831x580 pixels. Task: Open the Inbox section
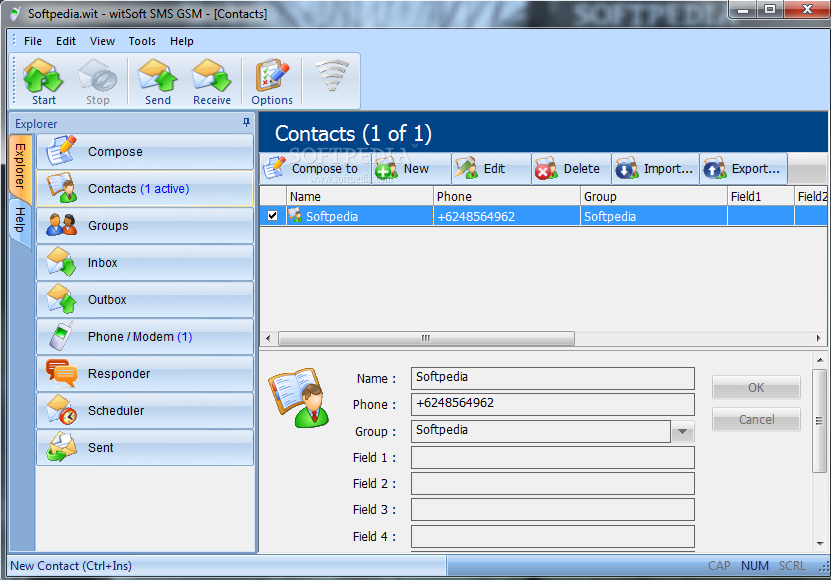point(145,263)
